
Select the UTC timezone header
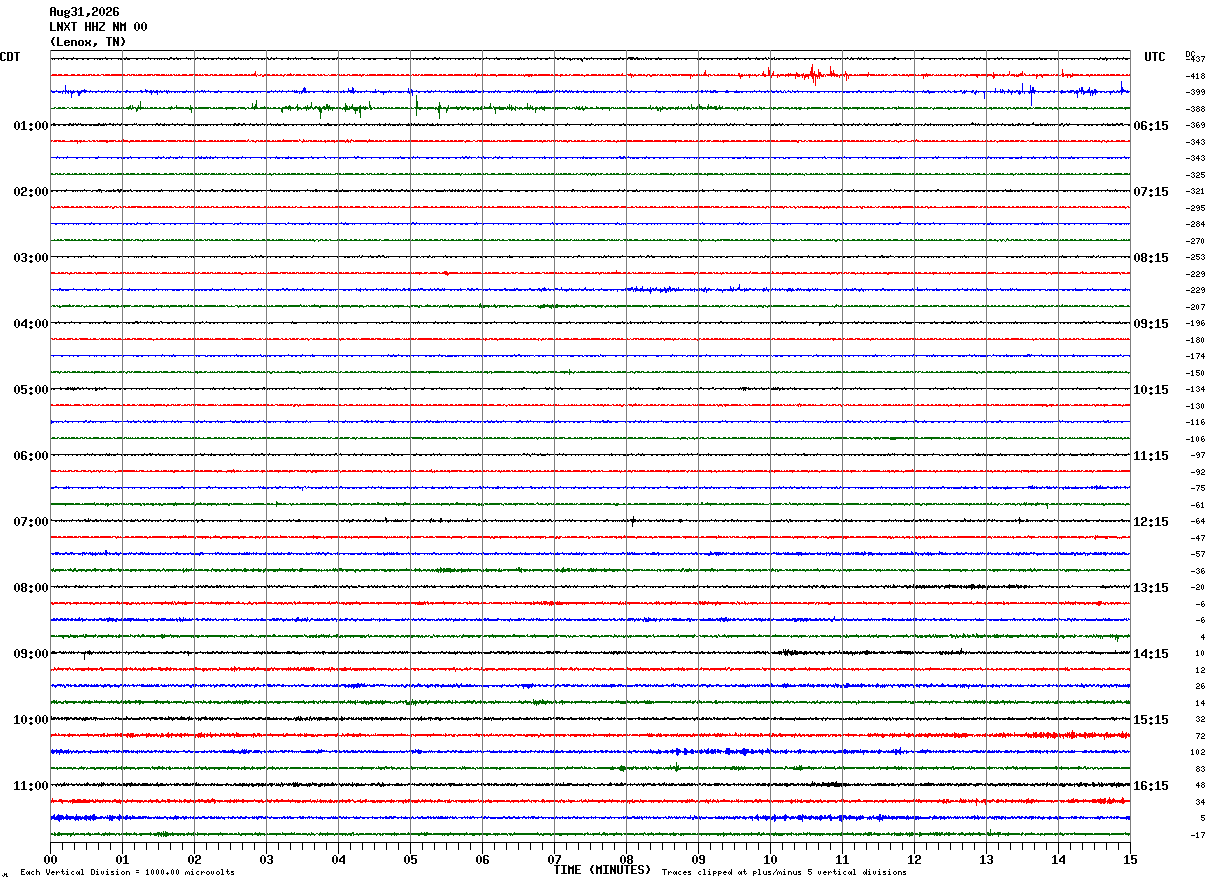tap(1155, 57)
